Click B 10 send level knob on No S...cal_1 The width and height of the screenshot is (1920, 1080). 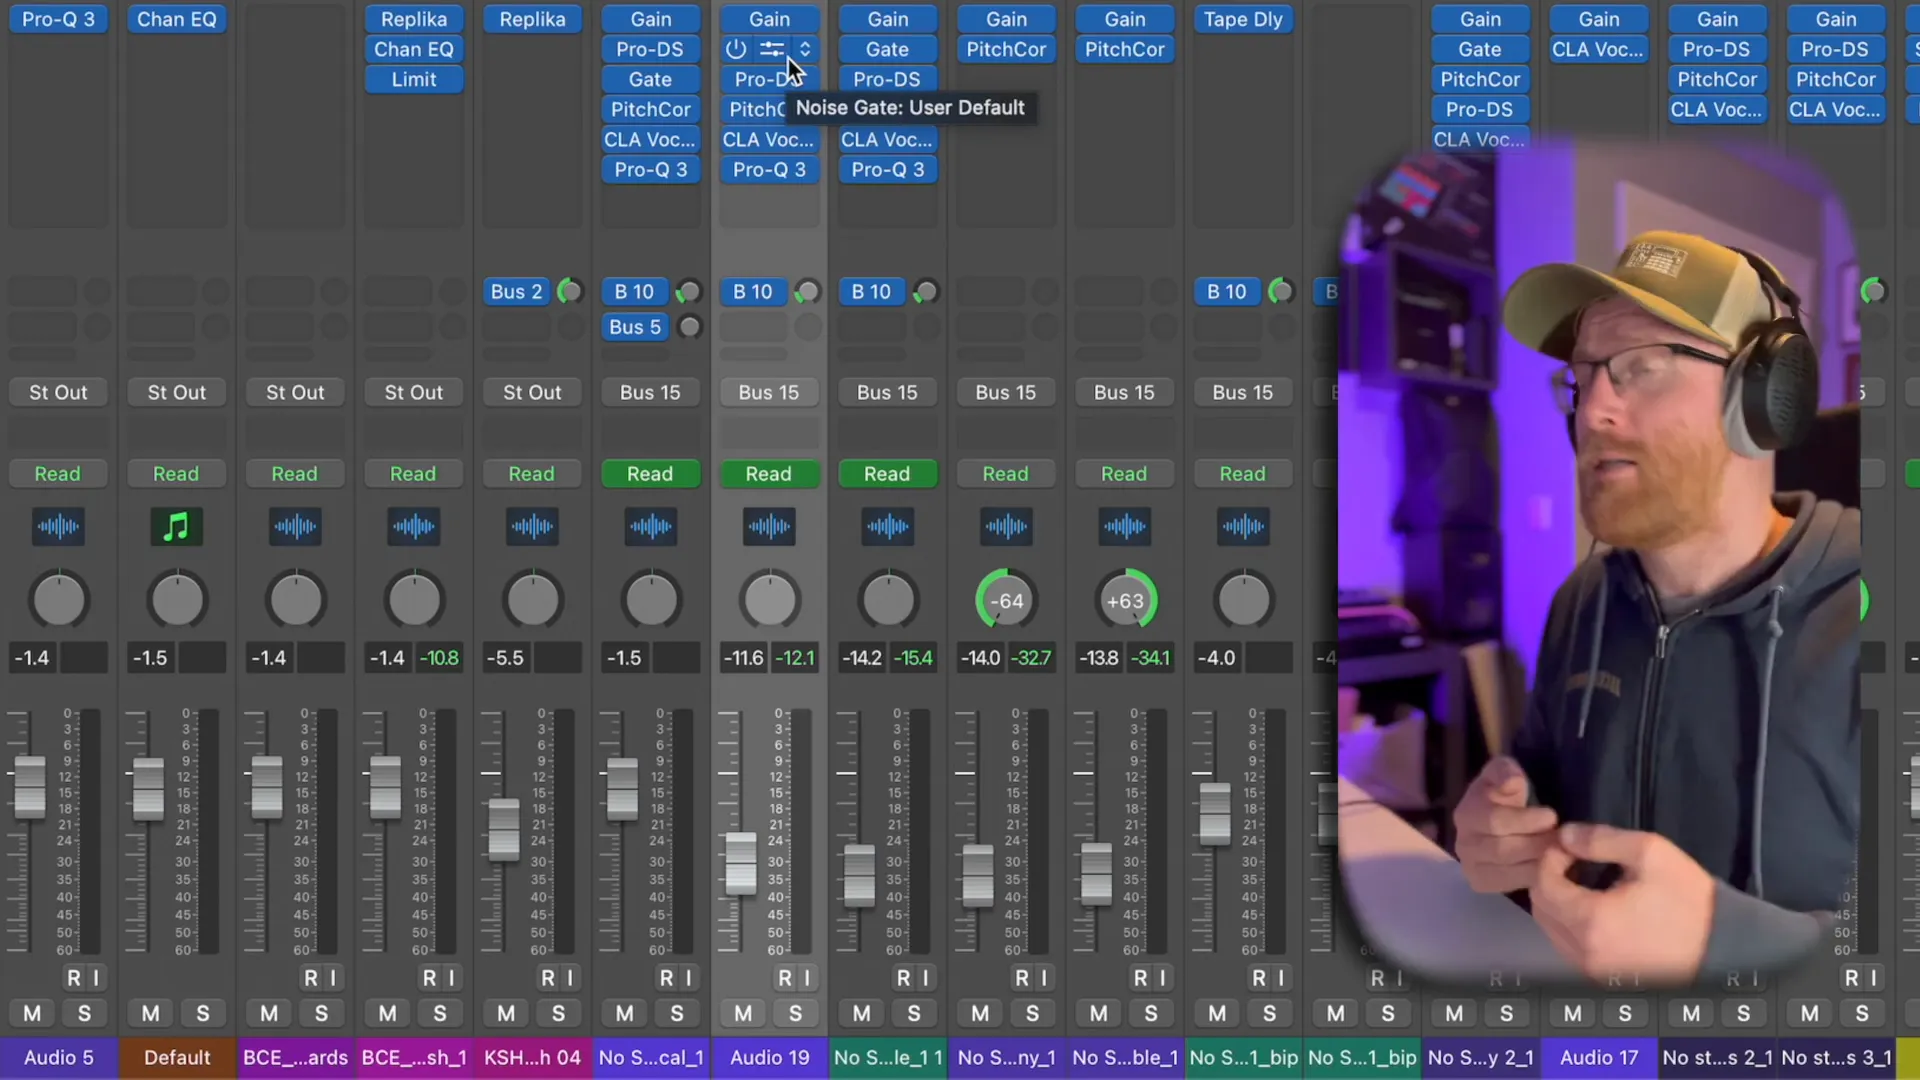pyautogui.click(x=688, y=291)
